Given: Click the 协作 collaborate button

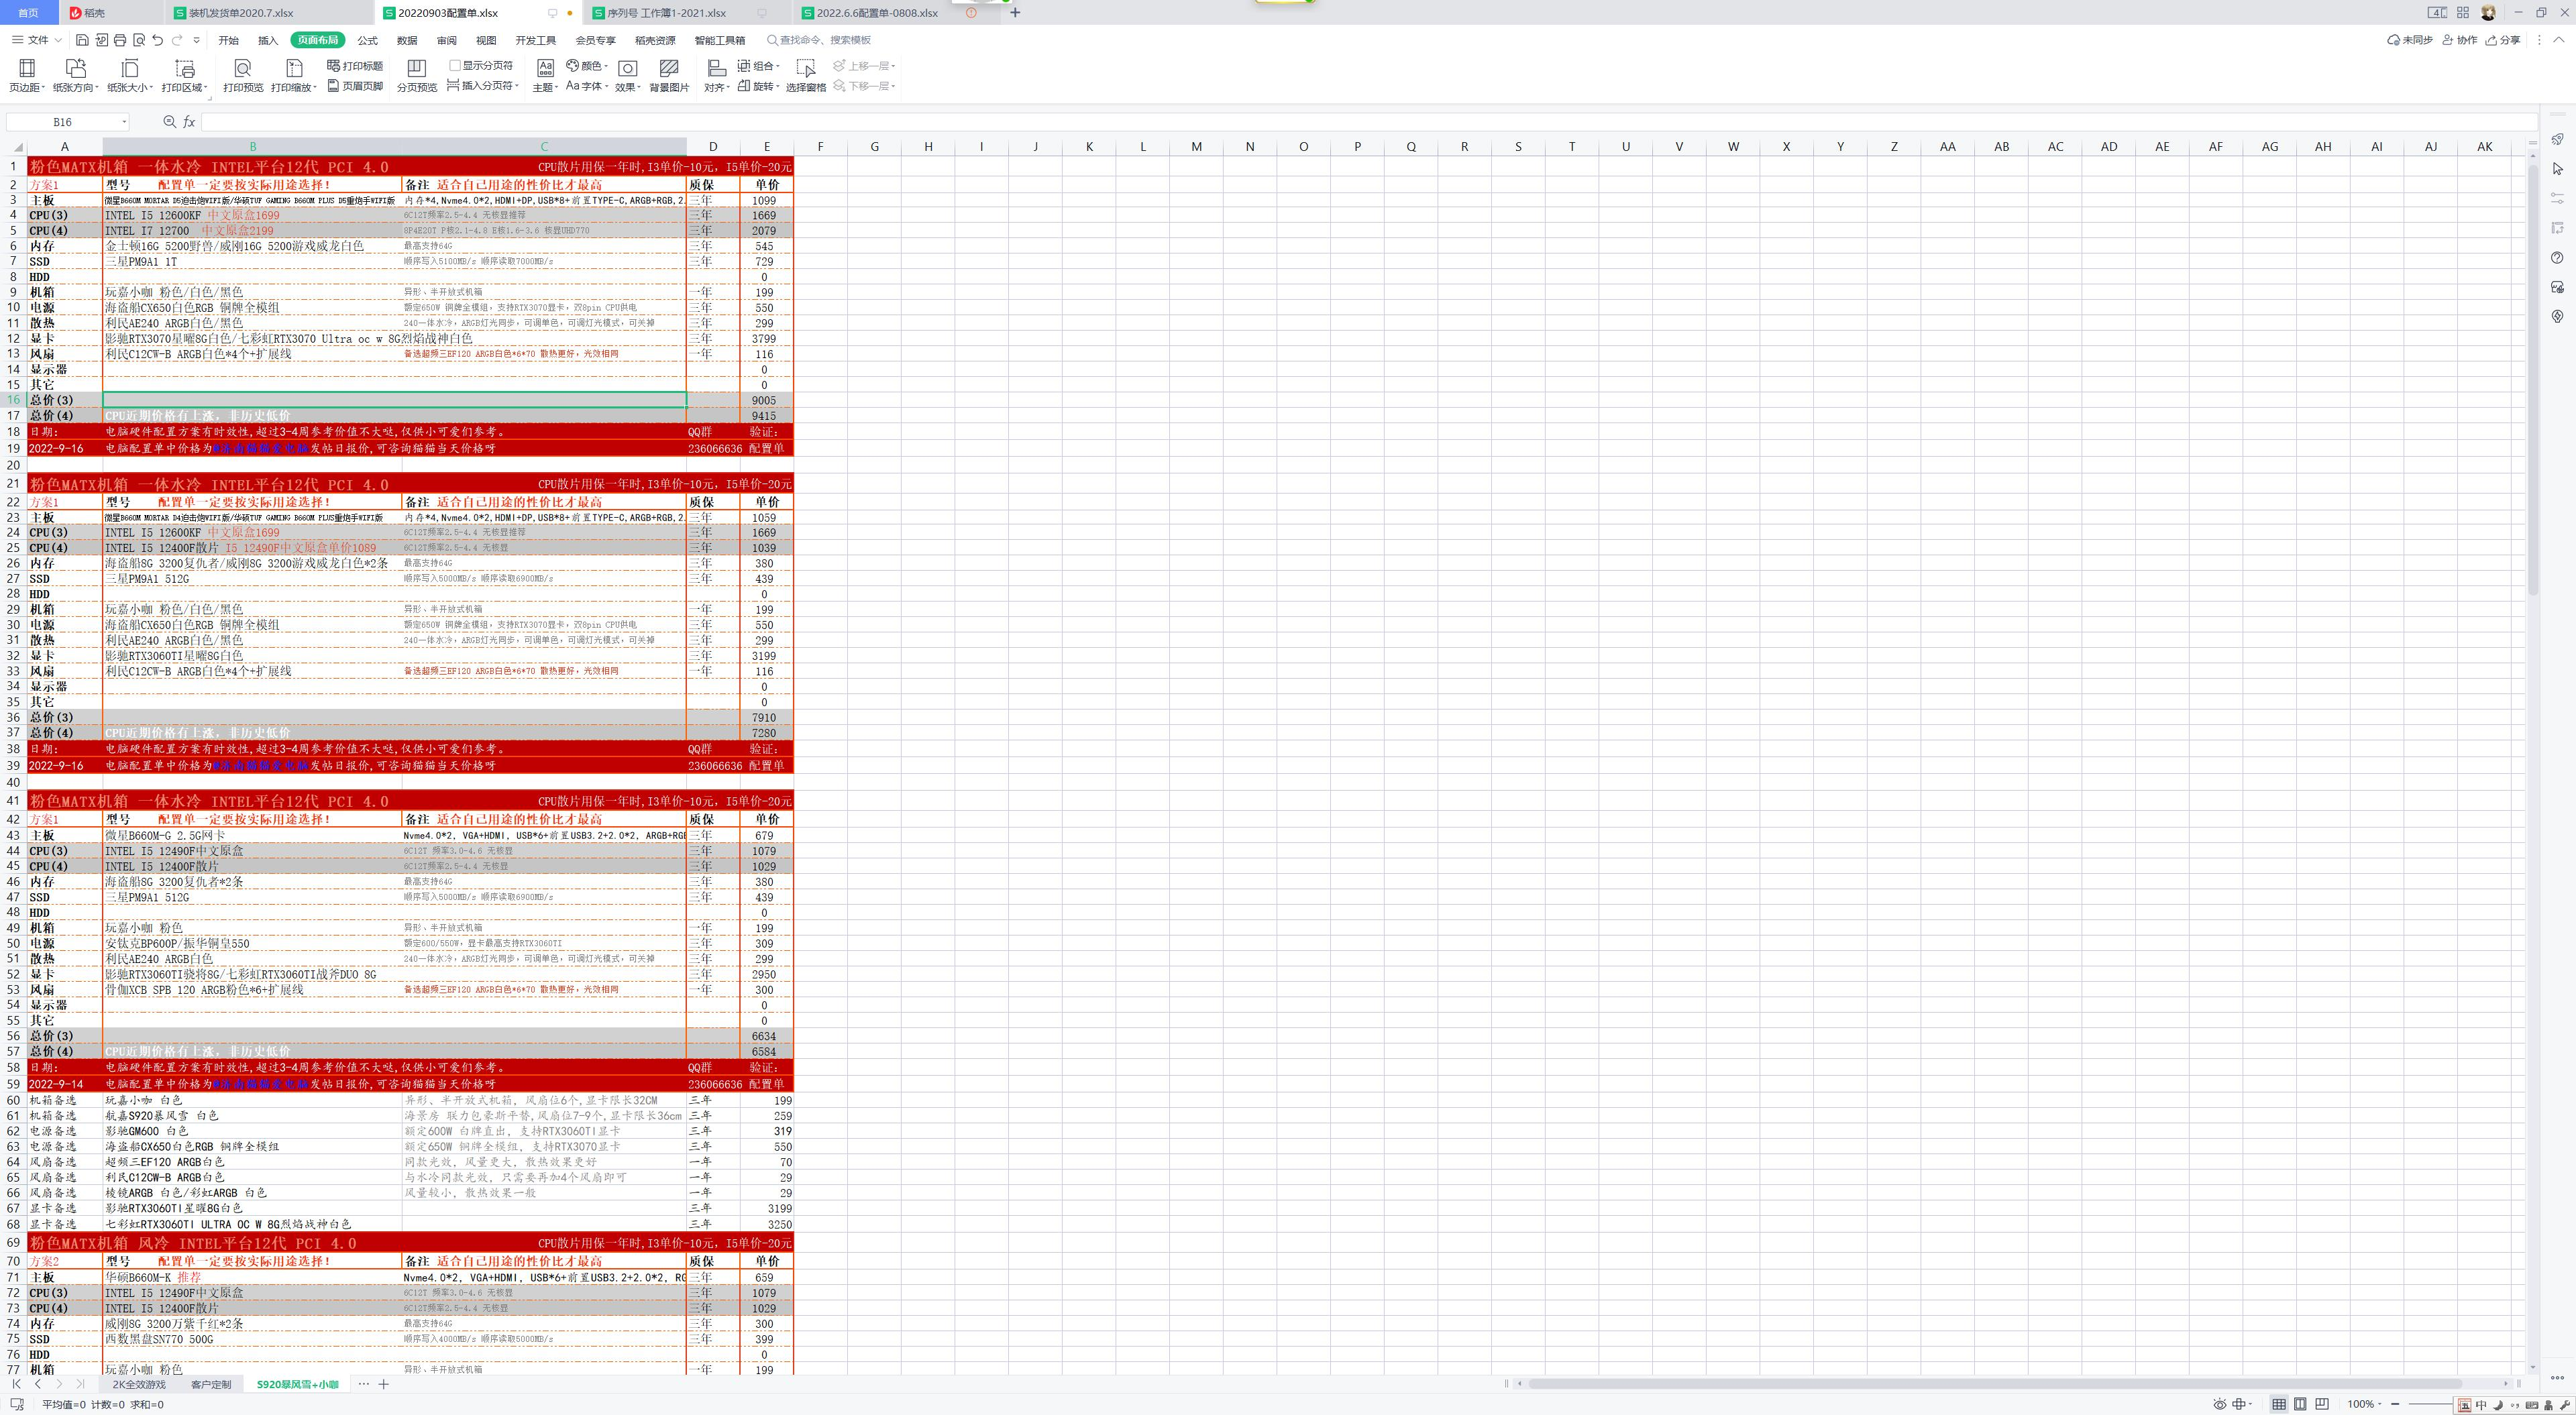Looking at the screenshot, I should (x=2460, y=40).
